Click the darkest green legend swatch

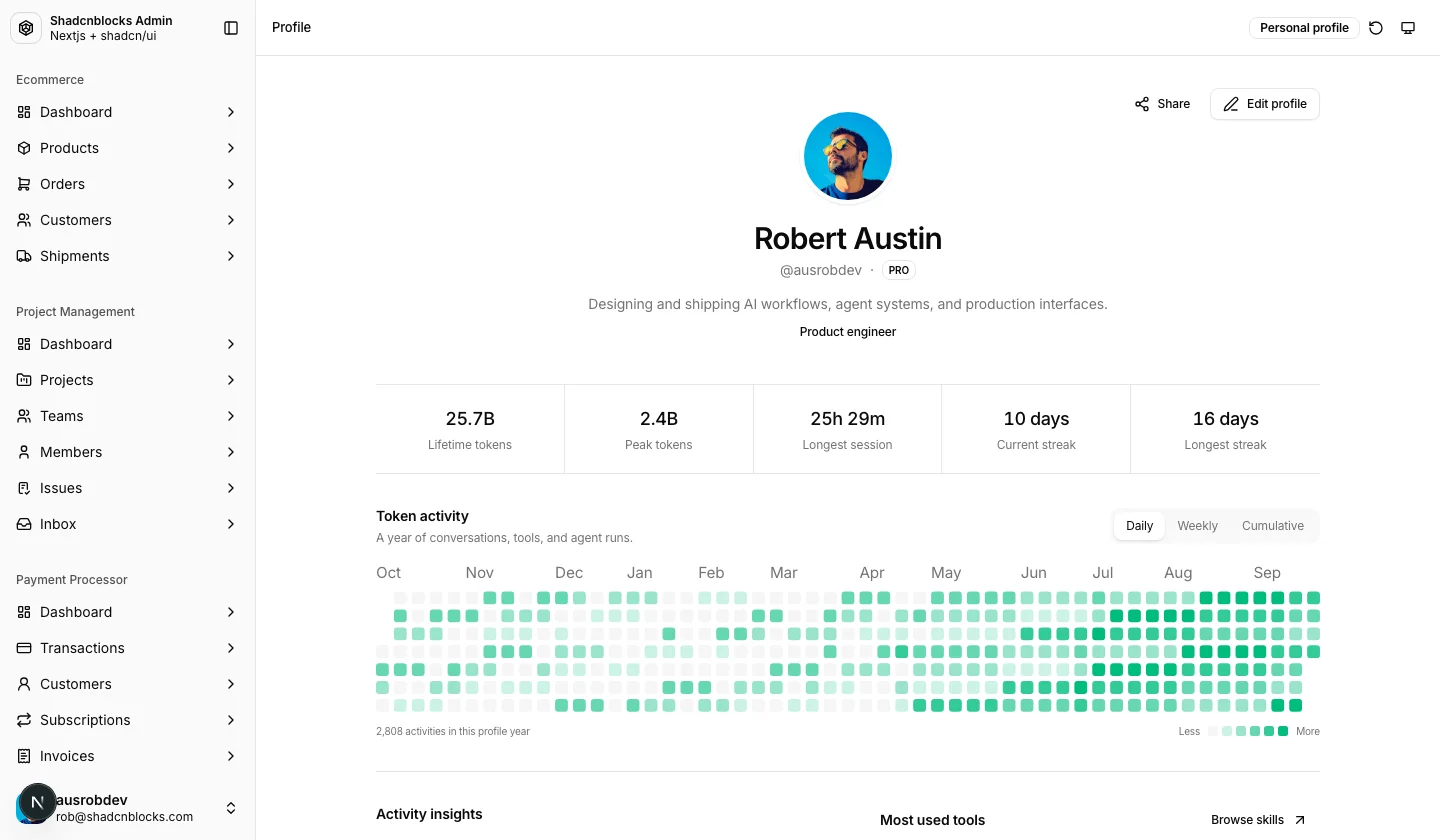point(1283,732)
